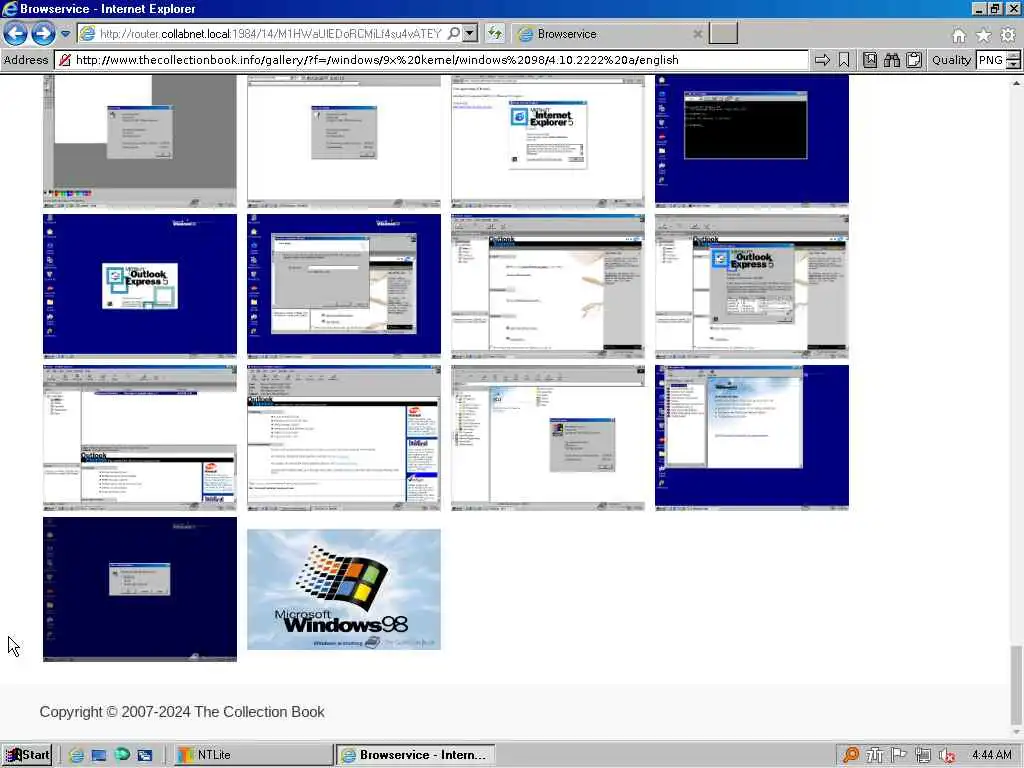Image resolution: width=1024 pixels, height=768 pixels.
Task: Click the Quality PNG selector field
Action: [991, 60]
